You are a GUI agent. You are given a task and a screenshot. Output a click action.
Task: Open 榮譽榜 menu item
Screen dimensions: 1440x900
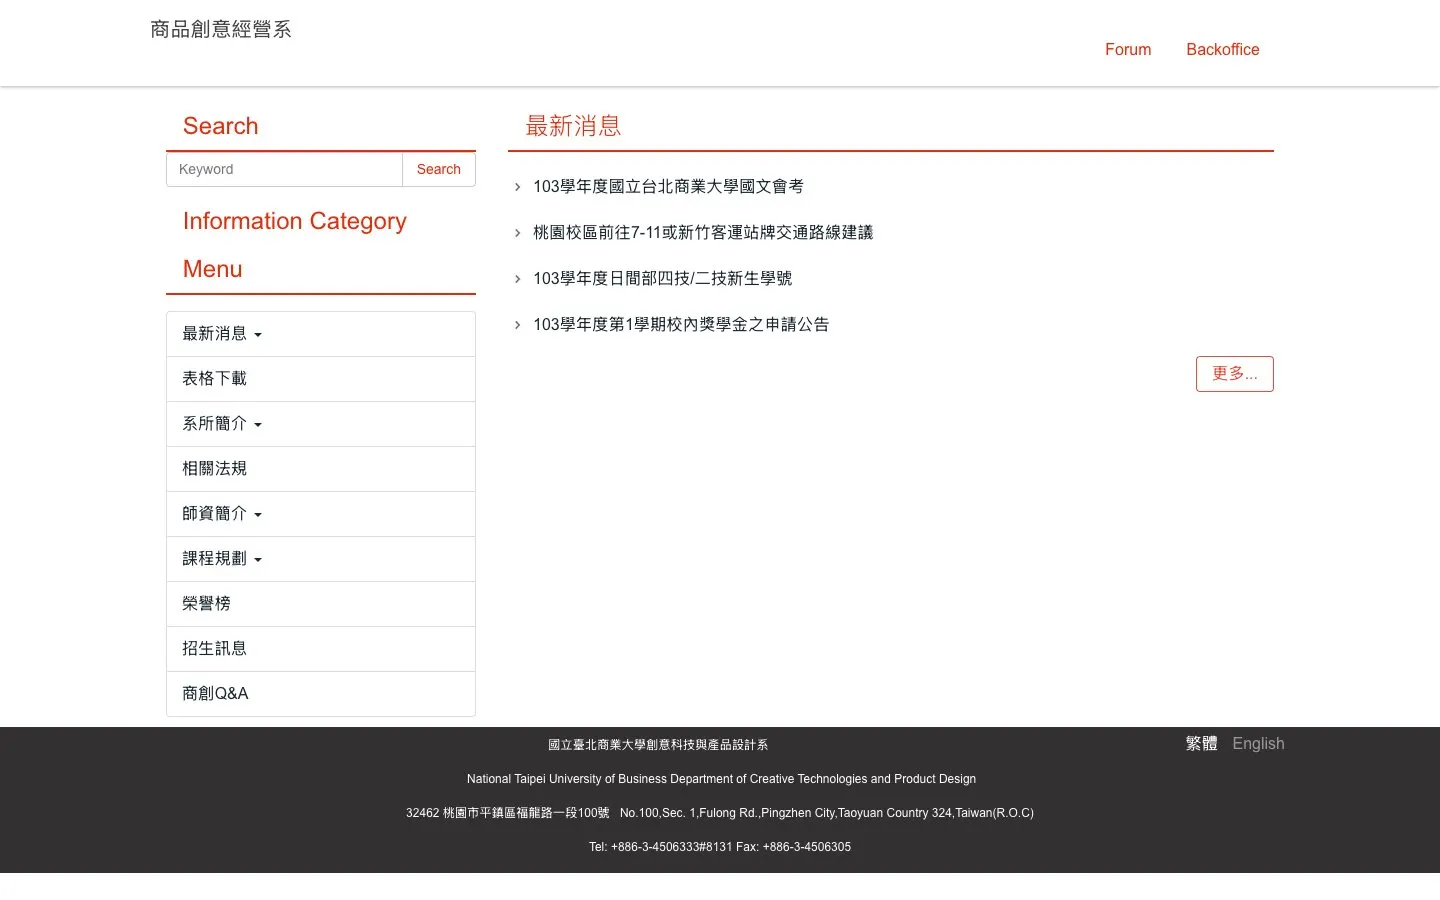tap(321, 604)
